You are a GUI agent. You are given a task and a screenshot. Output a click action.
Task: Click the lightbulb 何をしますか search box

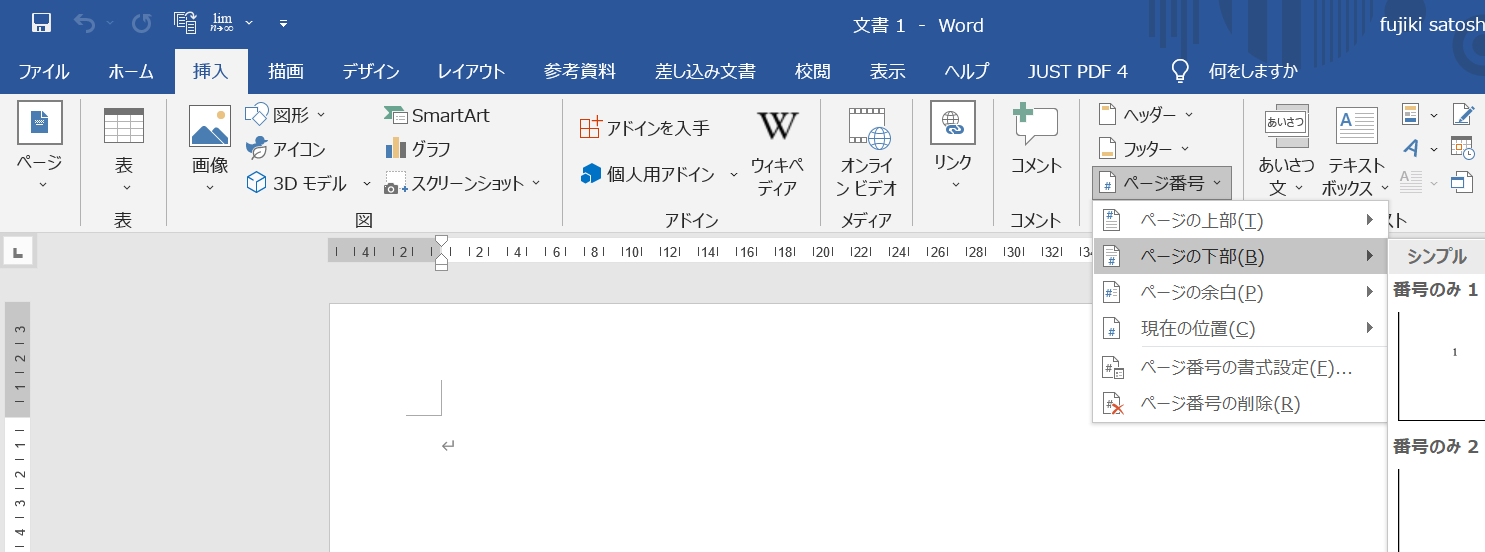coord(1234,71)
